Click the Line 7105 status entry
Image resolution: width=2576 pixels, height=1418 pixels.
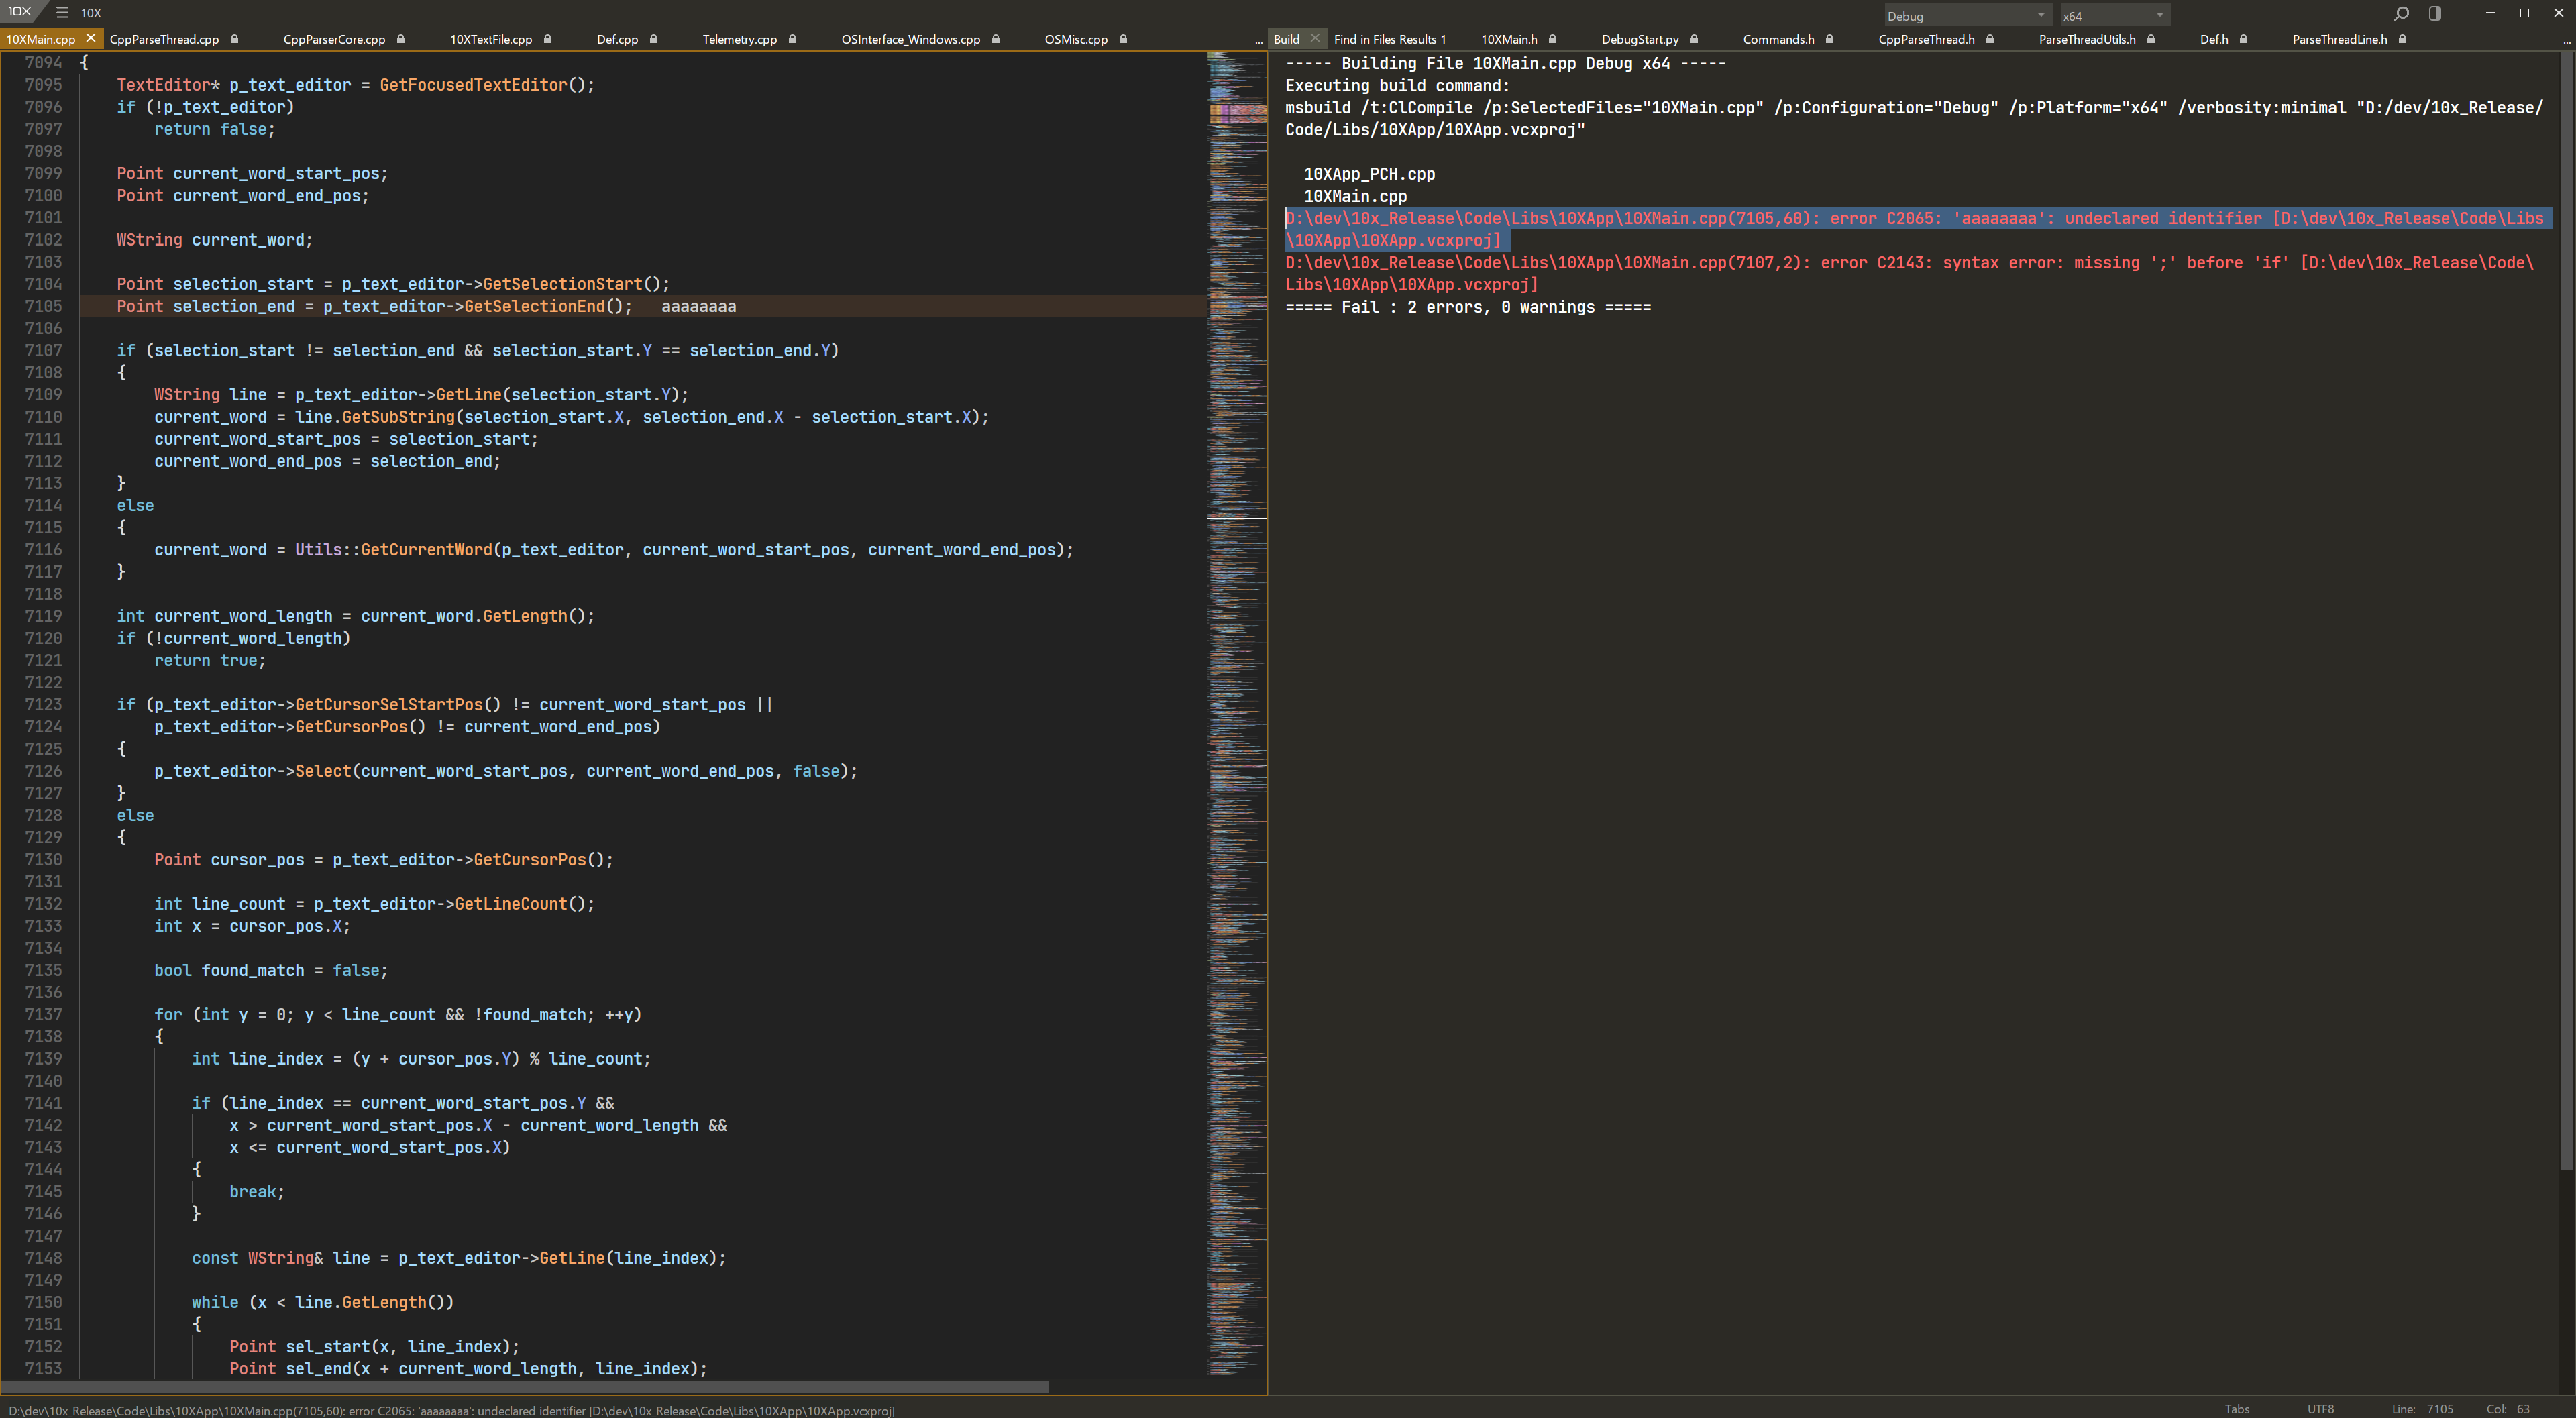(x=2422, y=1409)
